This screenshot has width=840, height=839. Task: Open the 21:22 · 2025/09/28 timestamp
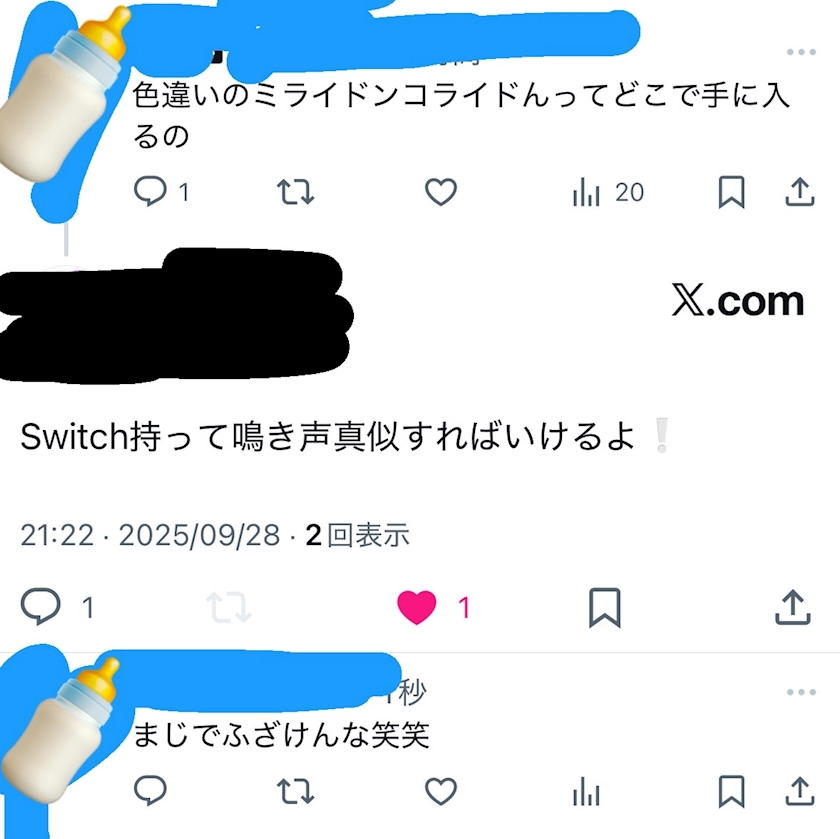[150, 535]
